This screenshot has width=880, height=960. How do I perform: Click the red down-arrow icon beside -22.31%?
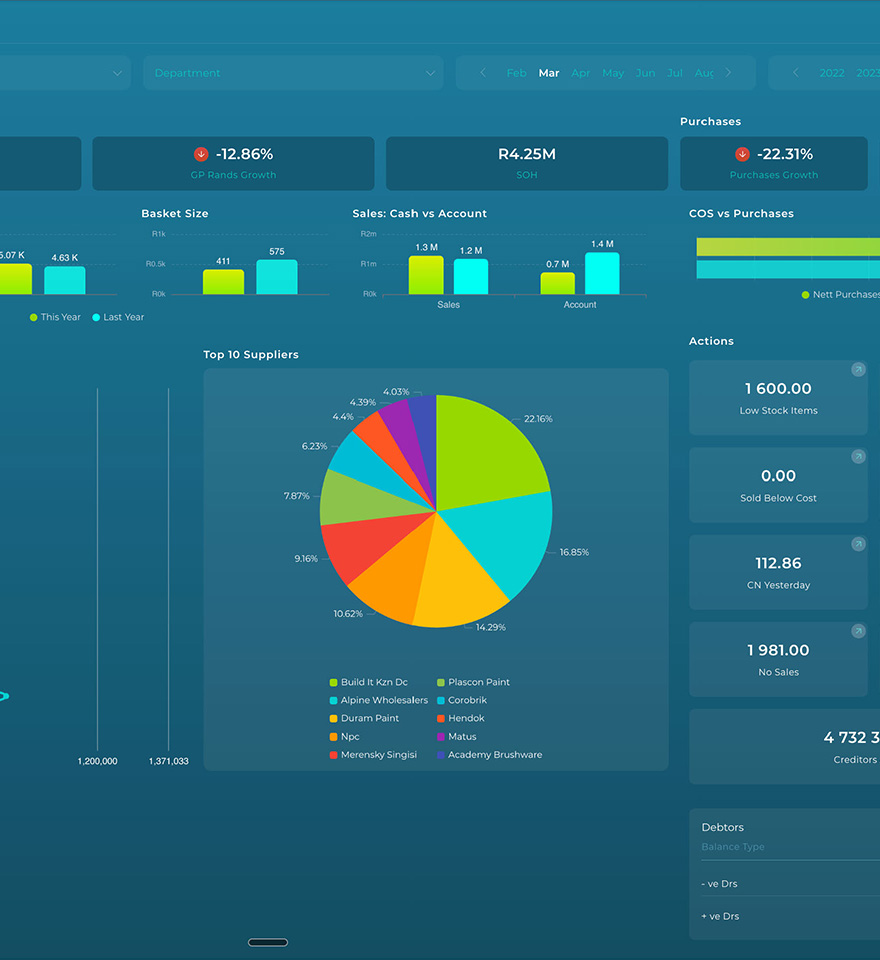click(x=742, y=154)
